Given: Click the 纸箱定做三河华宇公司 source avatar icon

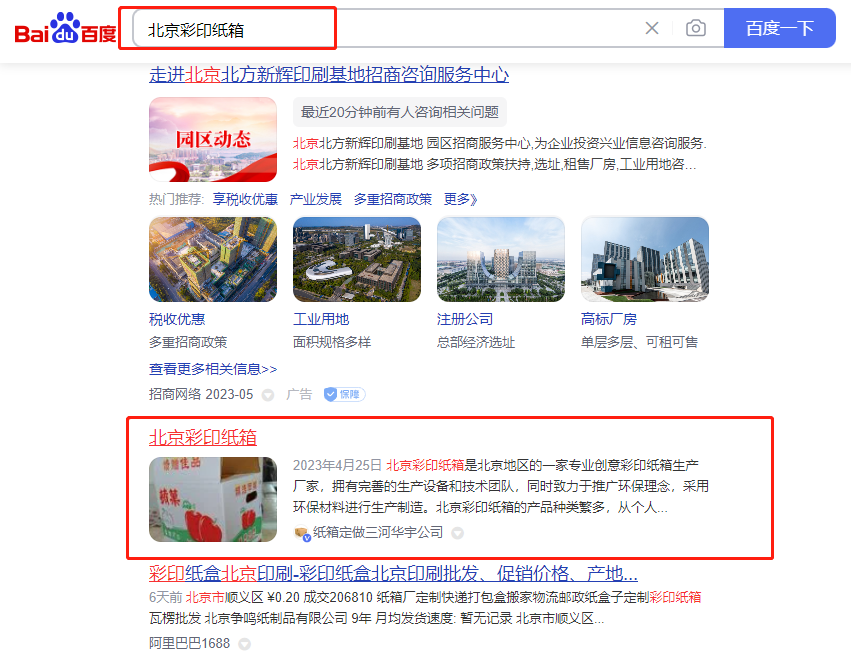Looking at the screenshot, I should [302, 533].
